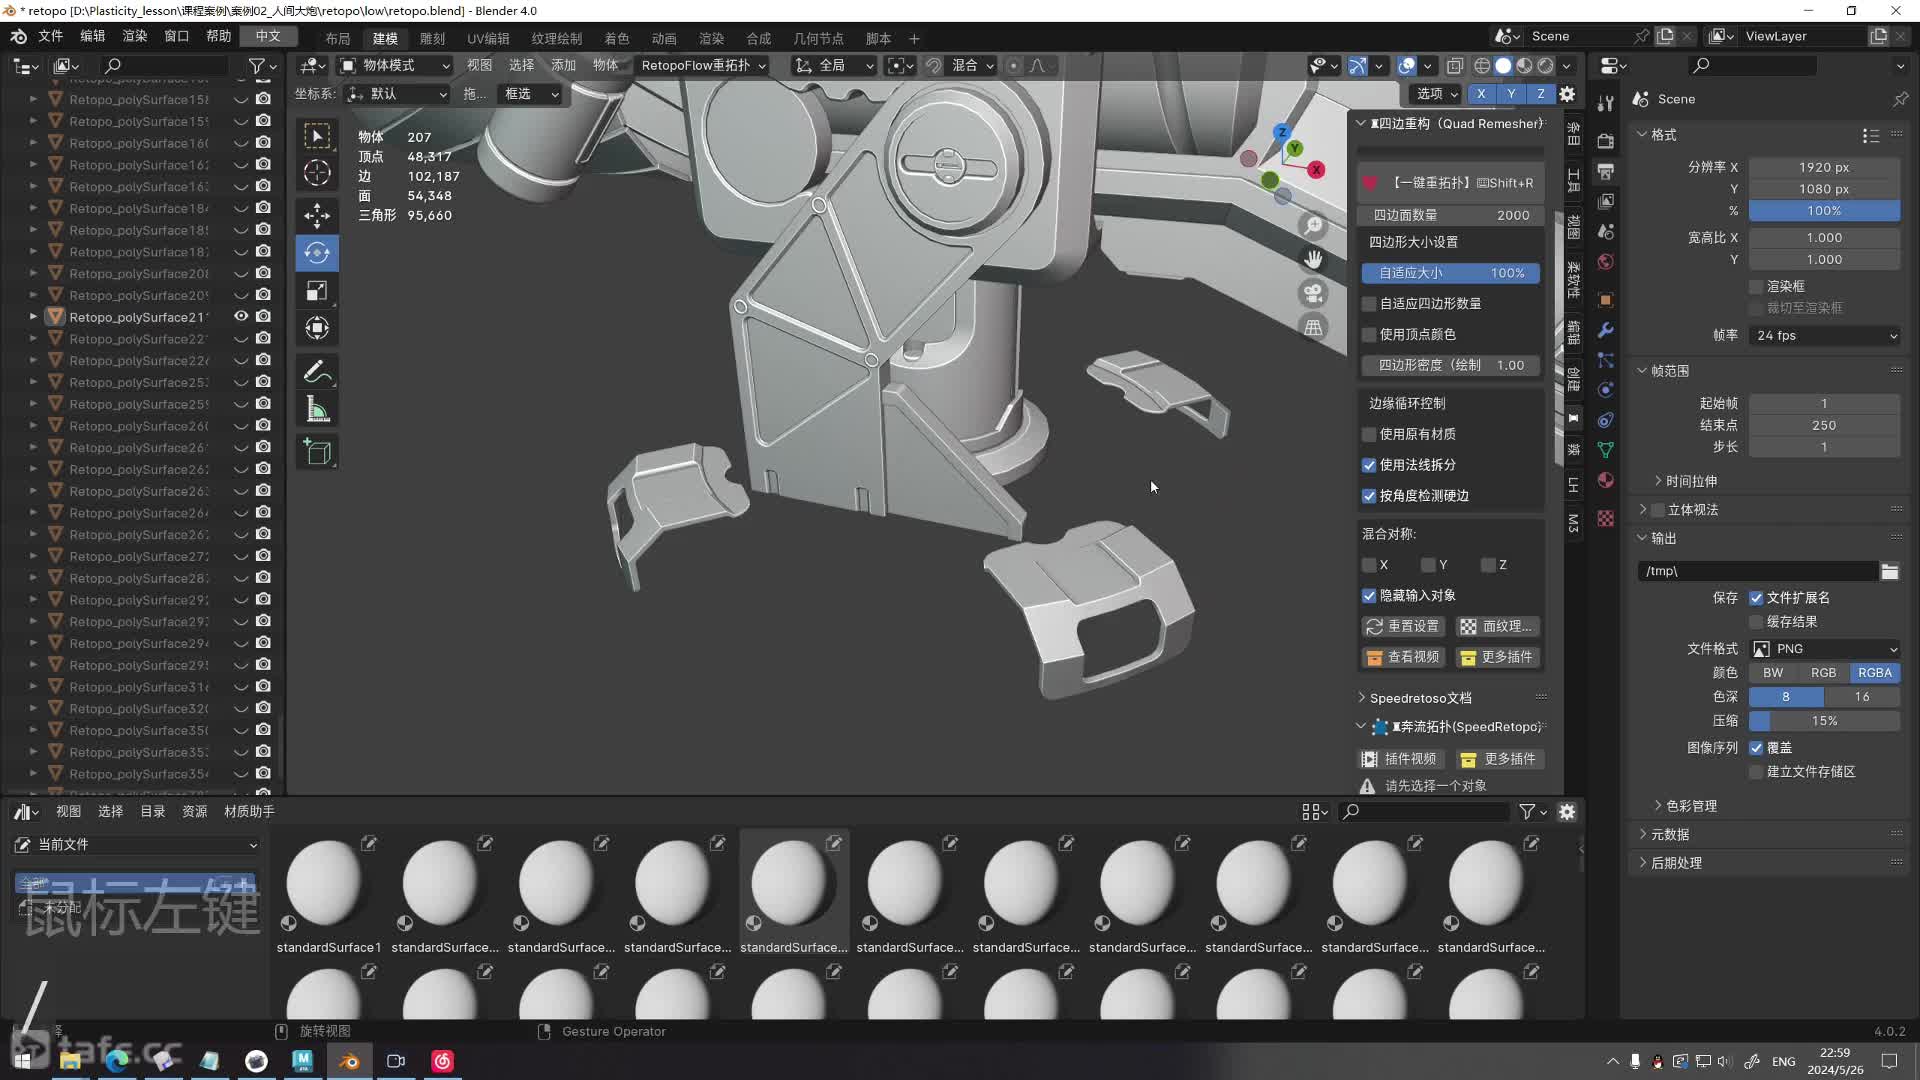Enable X symmetry checkbox
The width and height of the screenshot is (1920, 1080).
point(1369,565)
